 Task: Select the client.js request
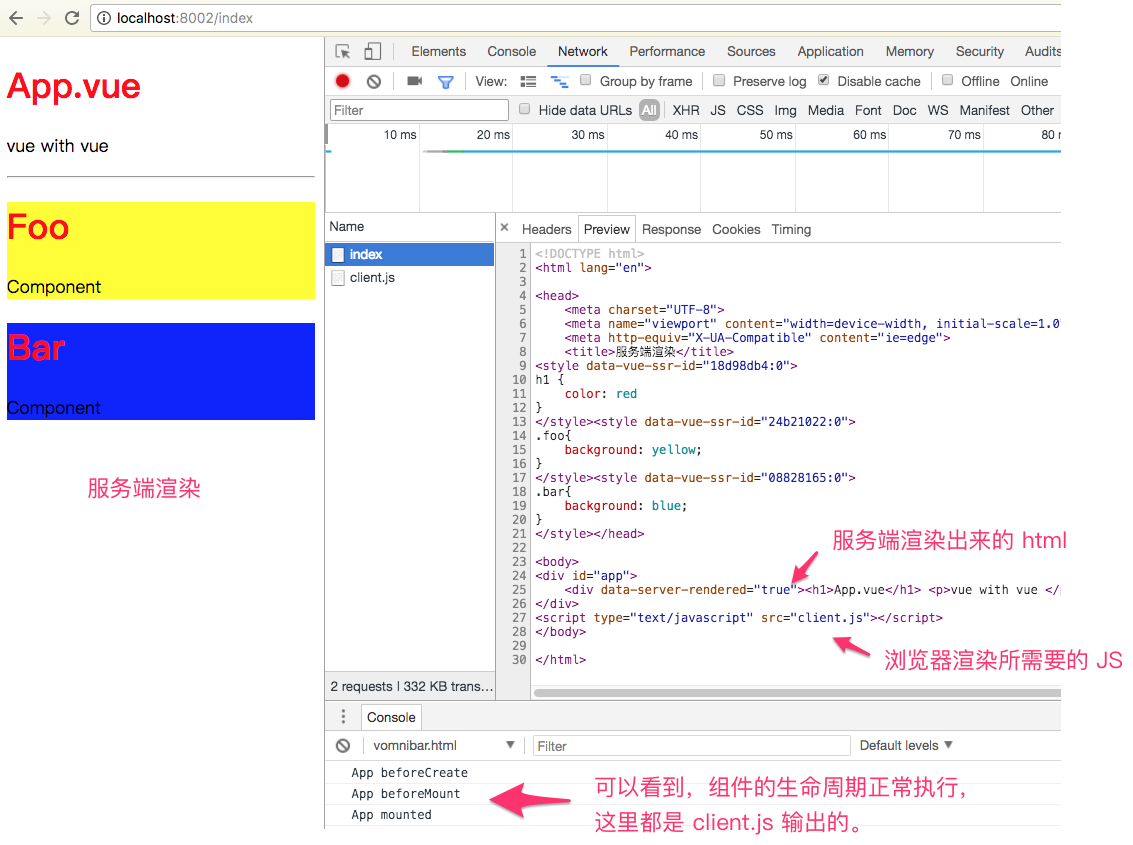click(x=372, y=278)
